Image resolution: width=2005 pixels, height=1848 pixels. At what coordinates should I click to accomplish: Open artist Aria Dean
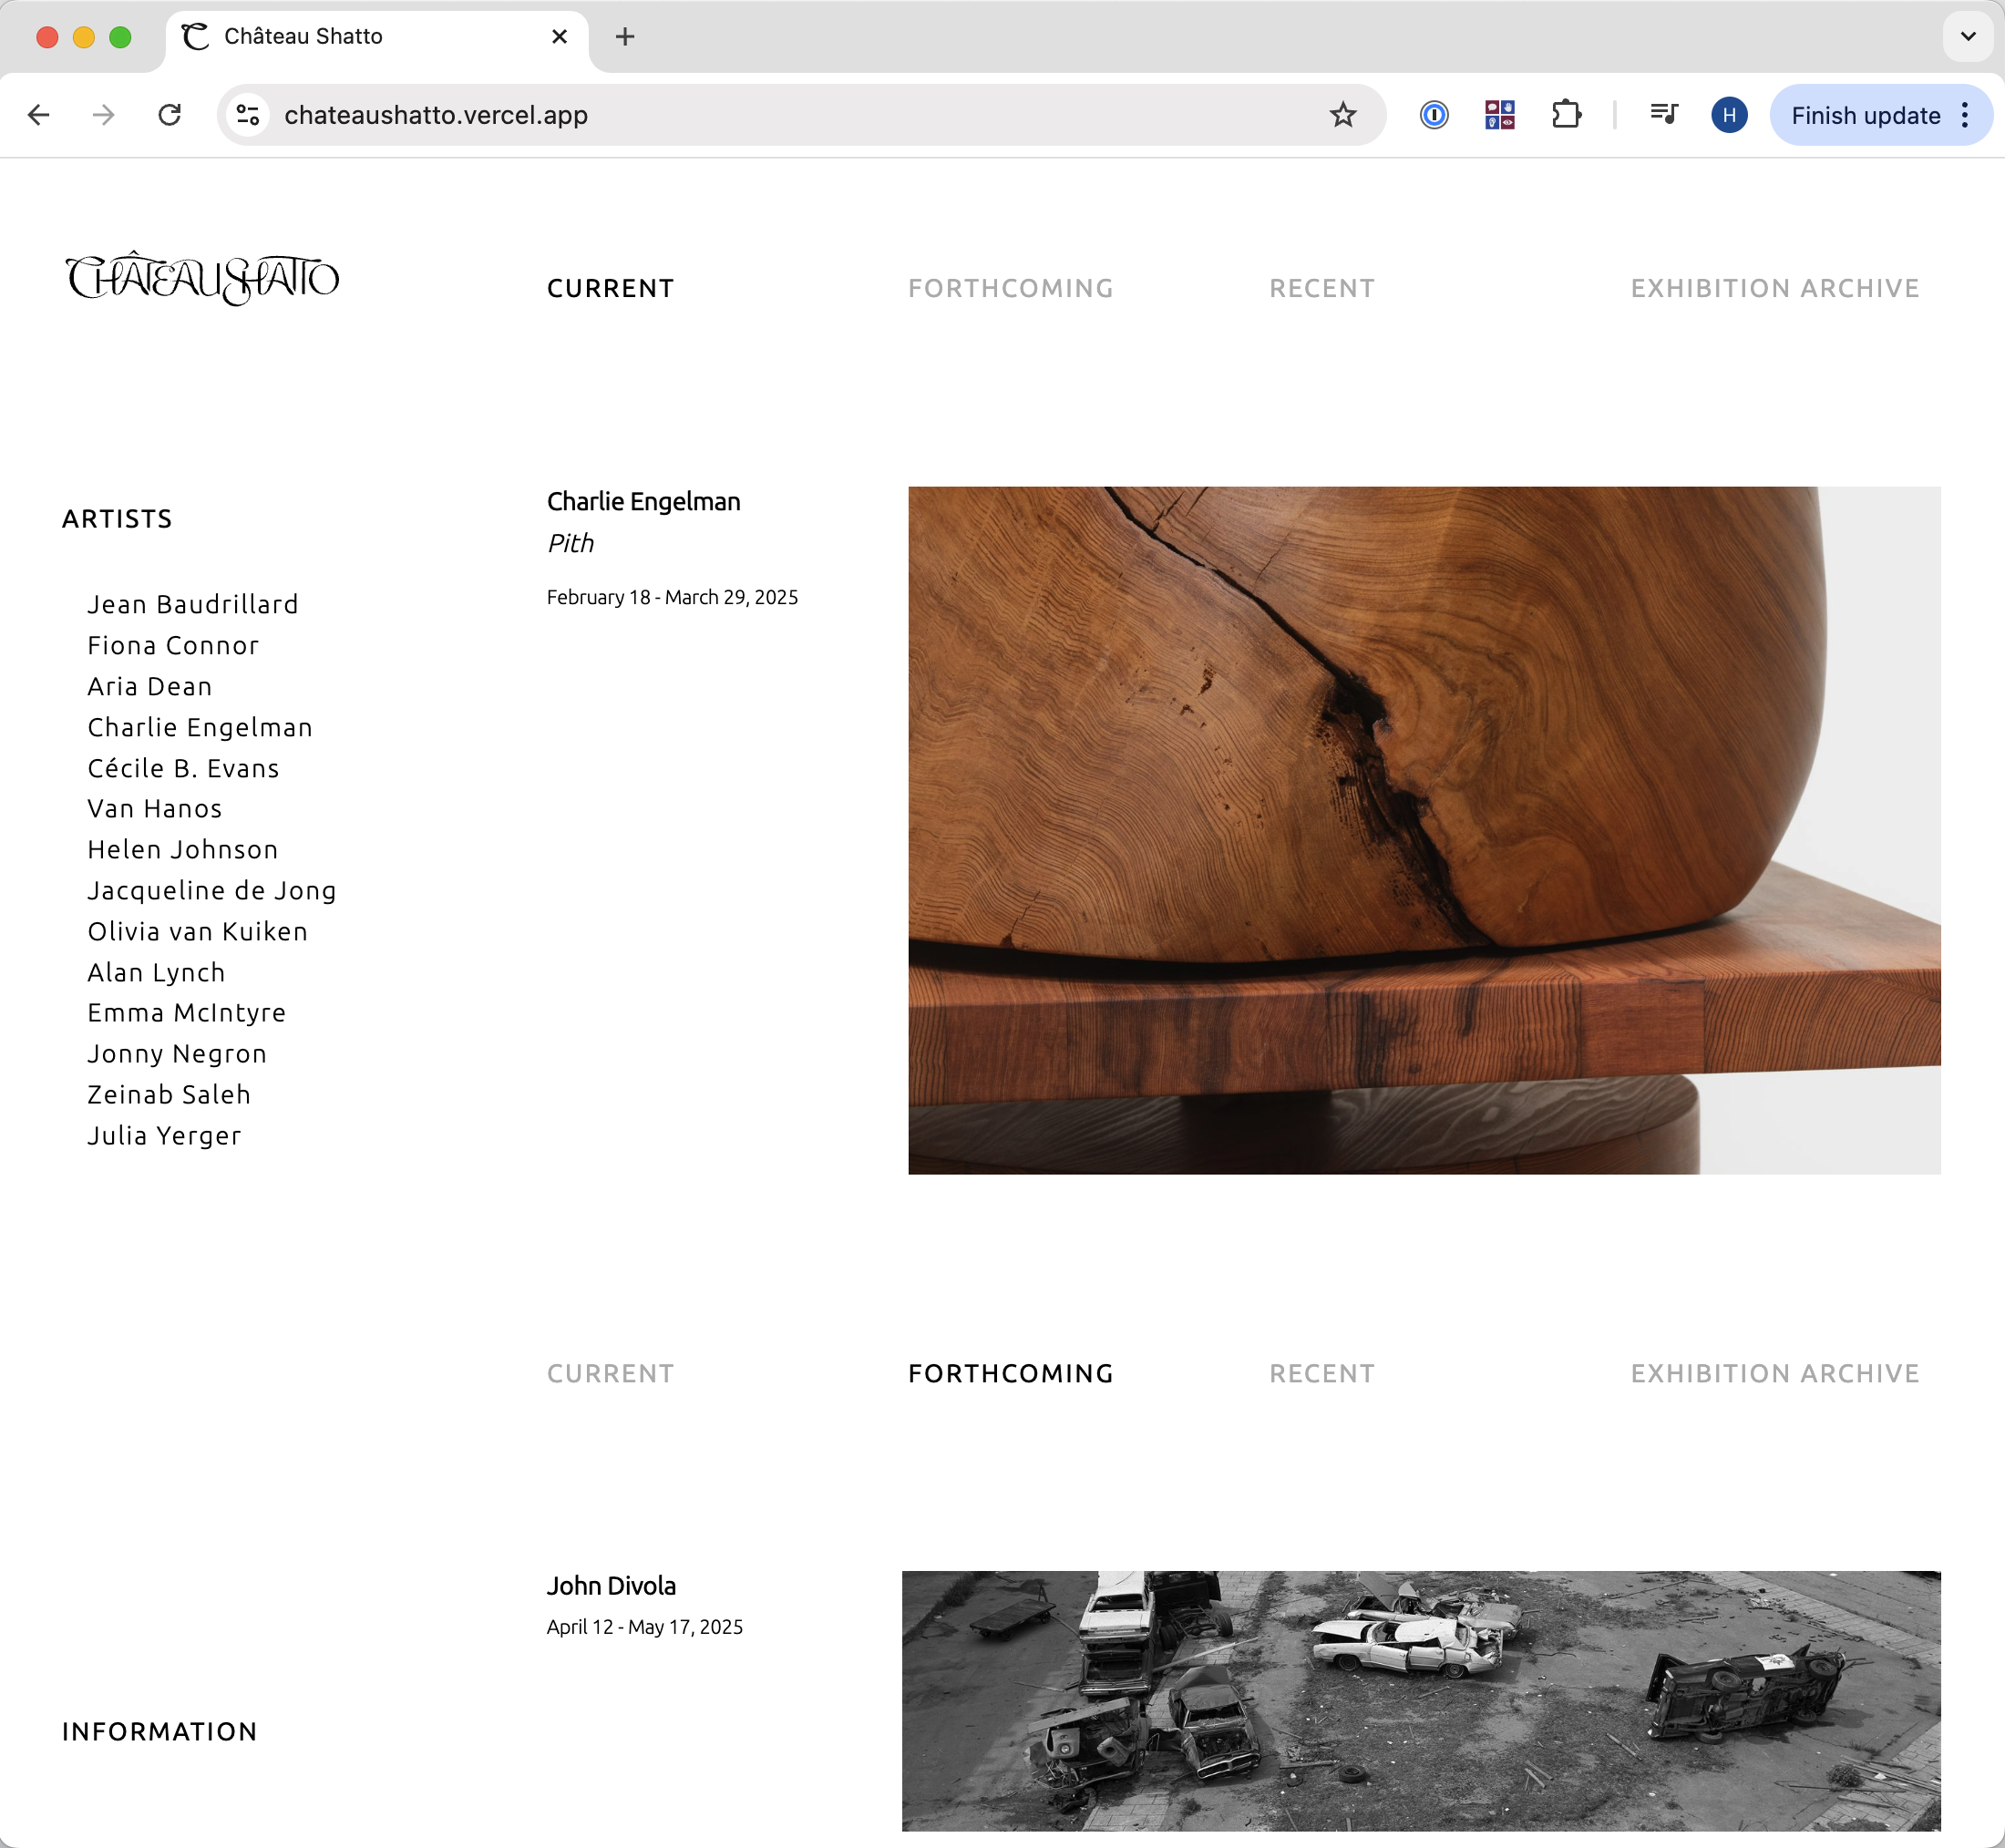[150, 686]
